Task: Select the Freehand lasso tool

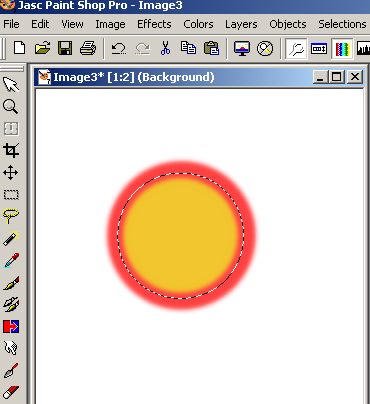Action: [11, 216]
